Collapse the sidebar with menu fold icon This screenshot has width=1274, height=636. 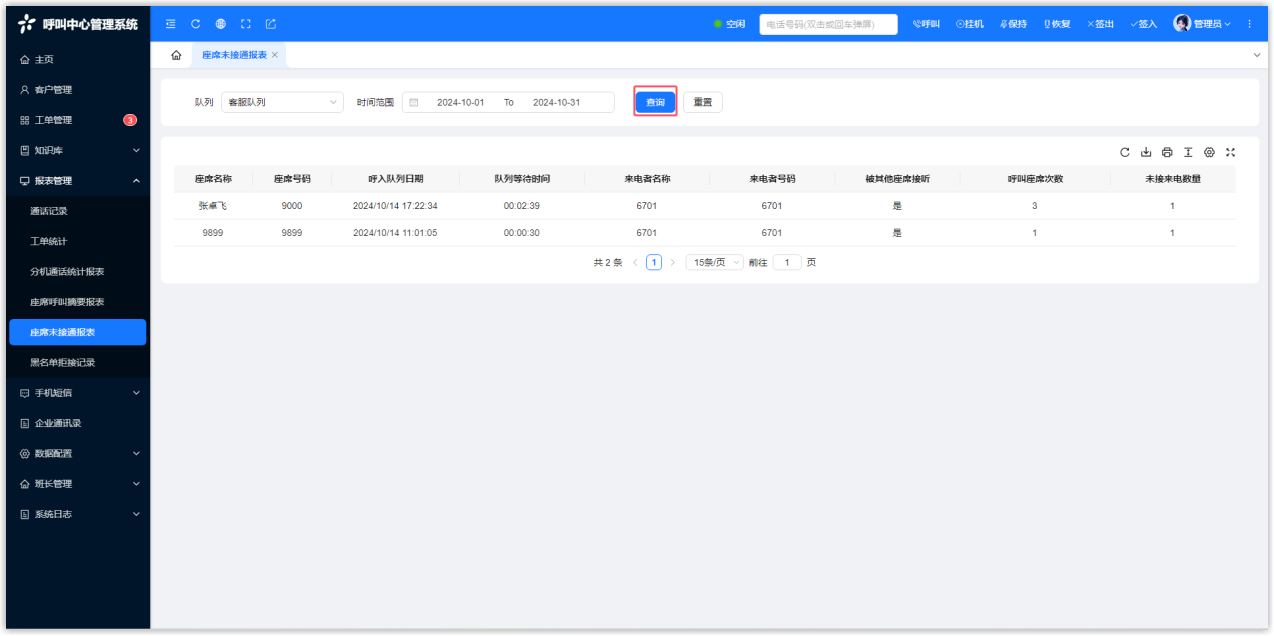(x=171, y=24)
